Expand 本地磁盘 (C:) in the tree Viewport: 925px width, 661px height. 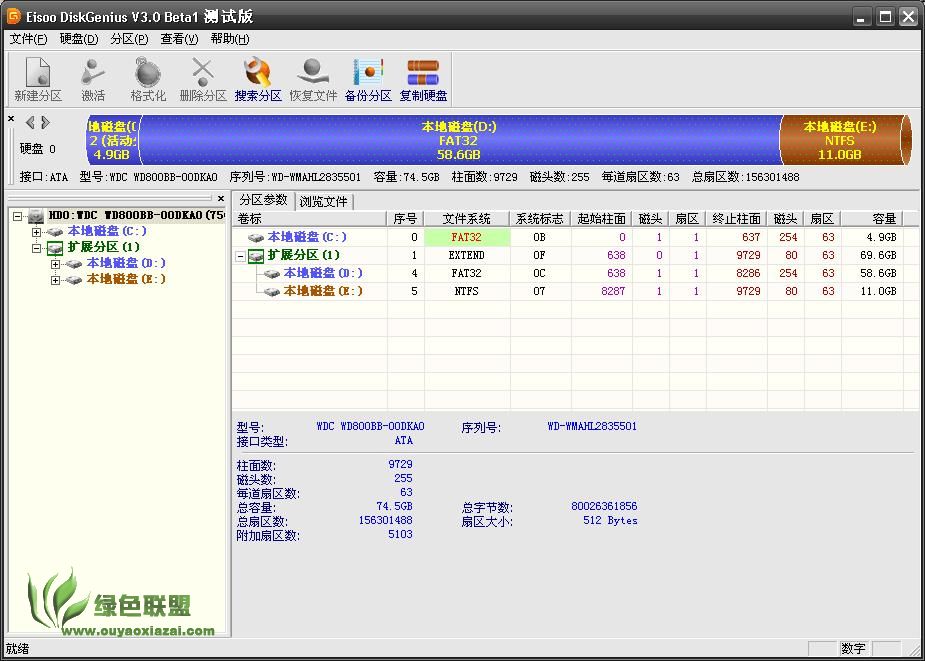pos(37,232)
